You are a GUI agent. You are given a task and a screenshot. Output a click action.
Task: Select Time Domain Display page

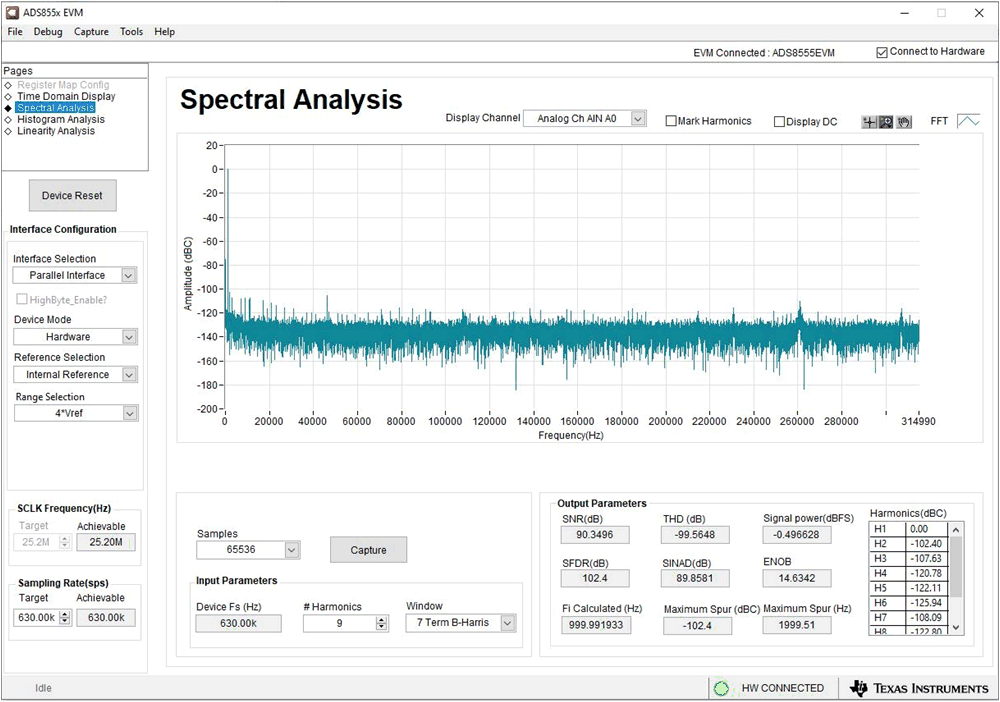tap(66, 97)
